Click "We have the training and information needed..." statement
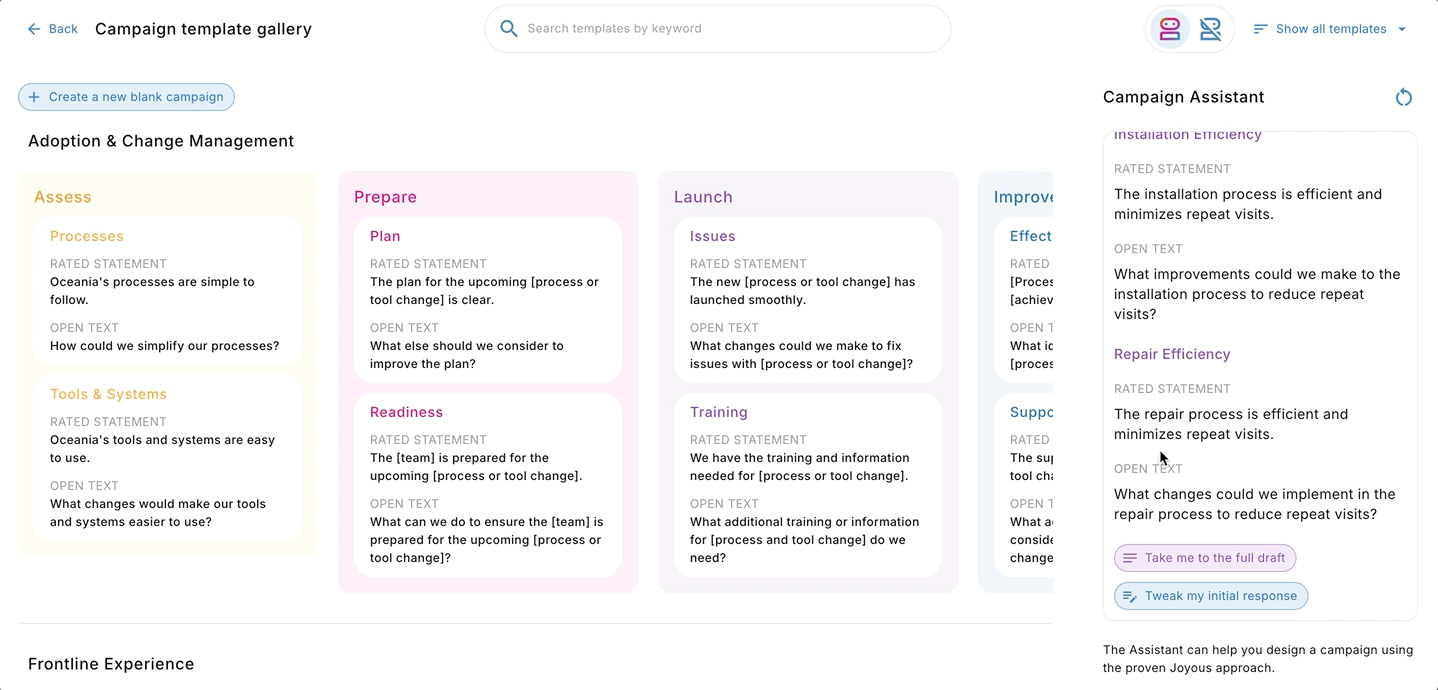This screenshot has width=1438, height=690. [800, 467]
